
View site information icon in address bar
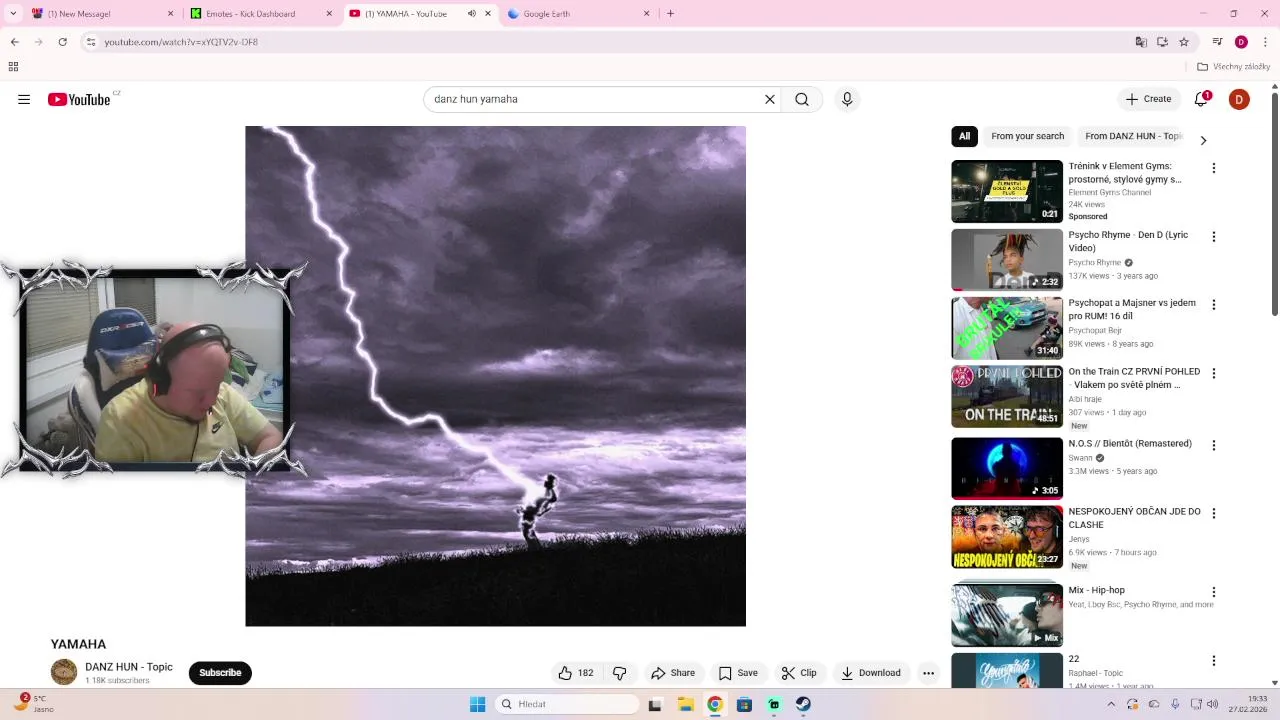point(90,42)
